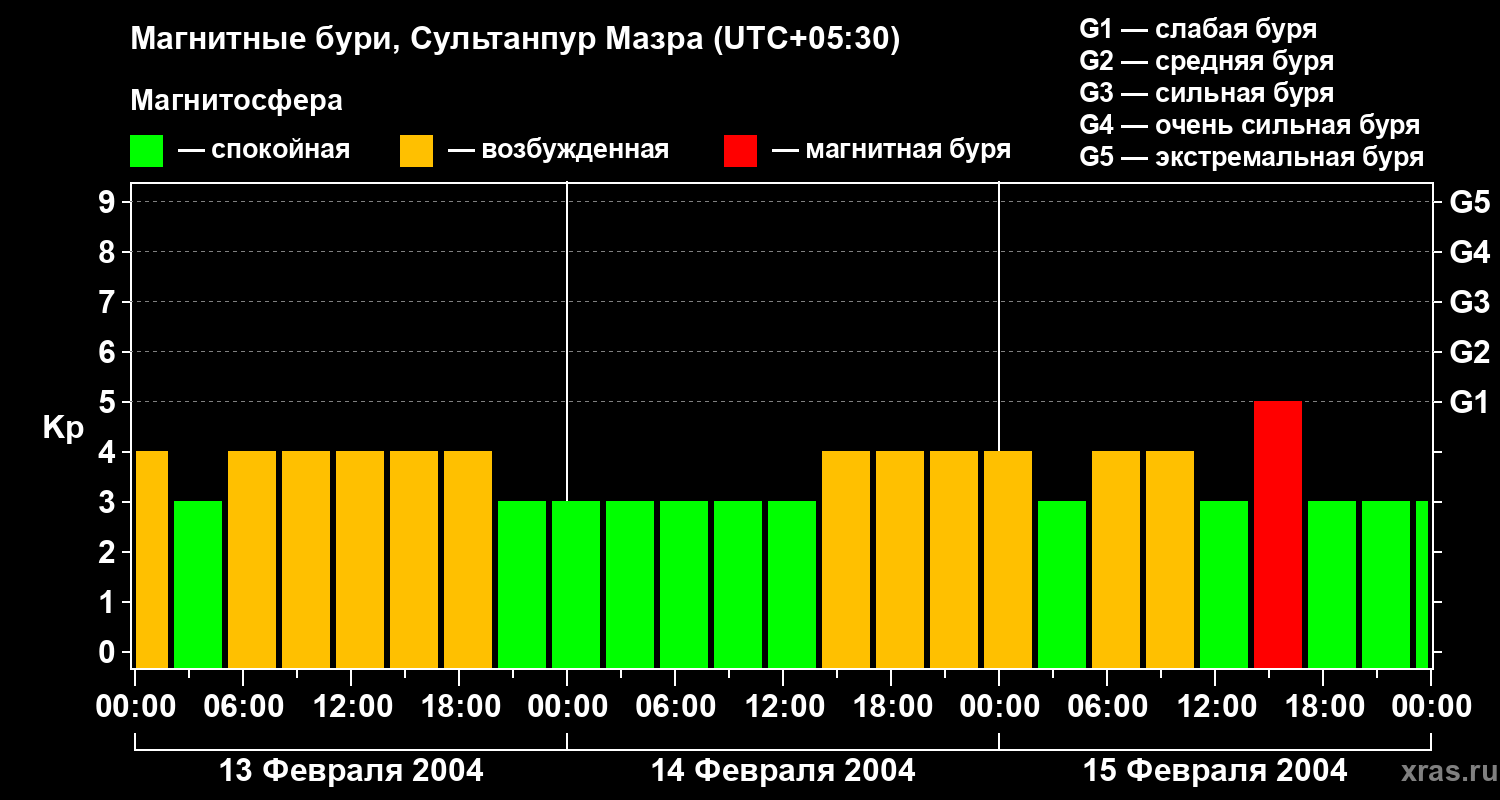The width and height of the screenshot is (1500, 800).
Task: Click the chart title "Магнитные бури, Сультанпур Мазра"
Action: coord(515,39)
